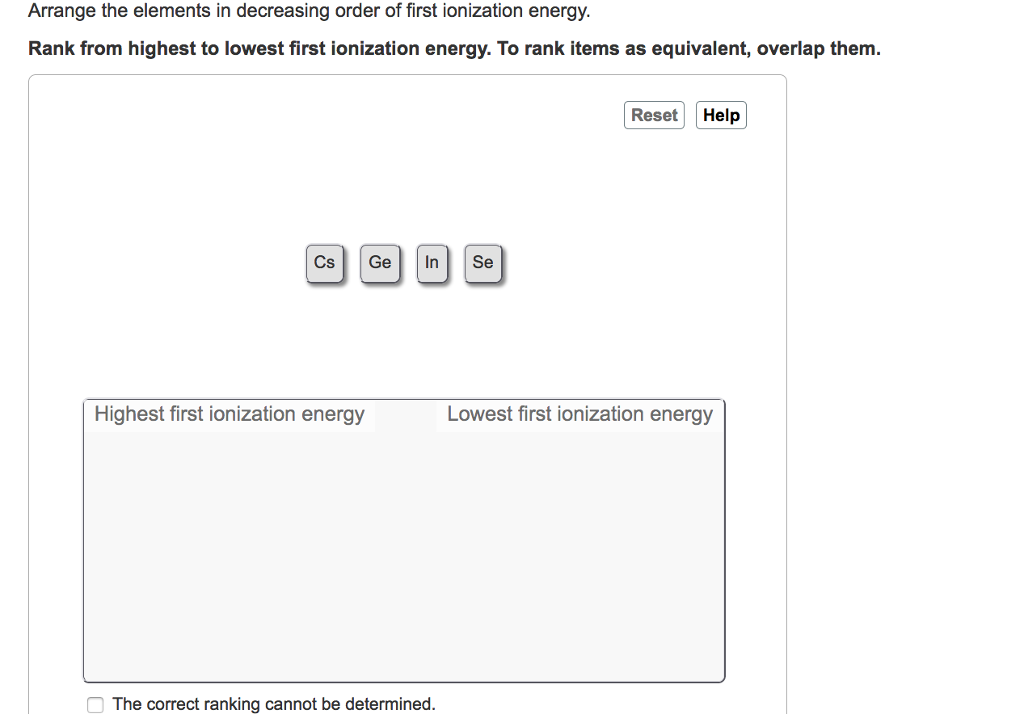Click the cesium tile among the element choices
Viewport: 1024px width, 714px height.
point(324,262)
